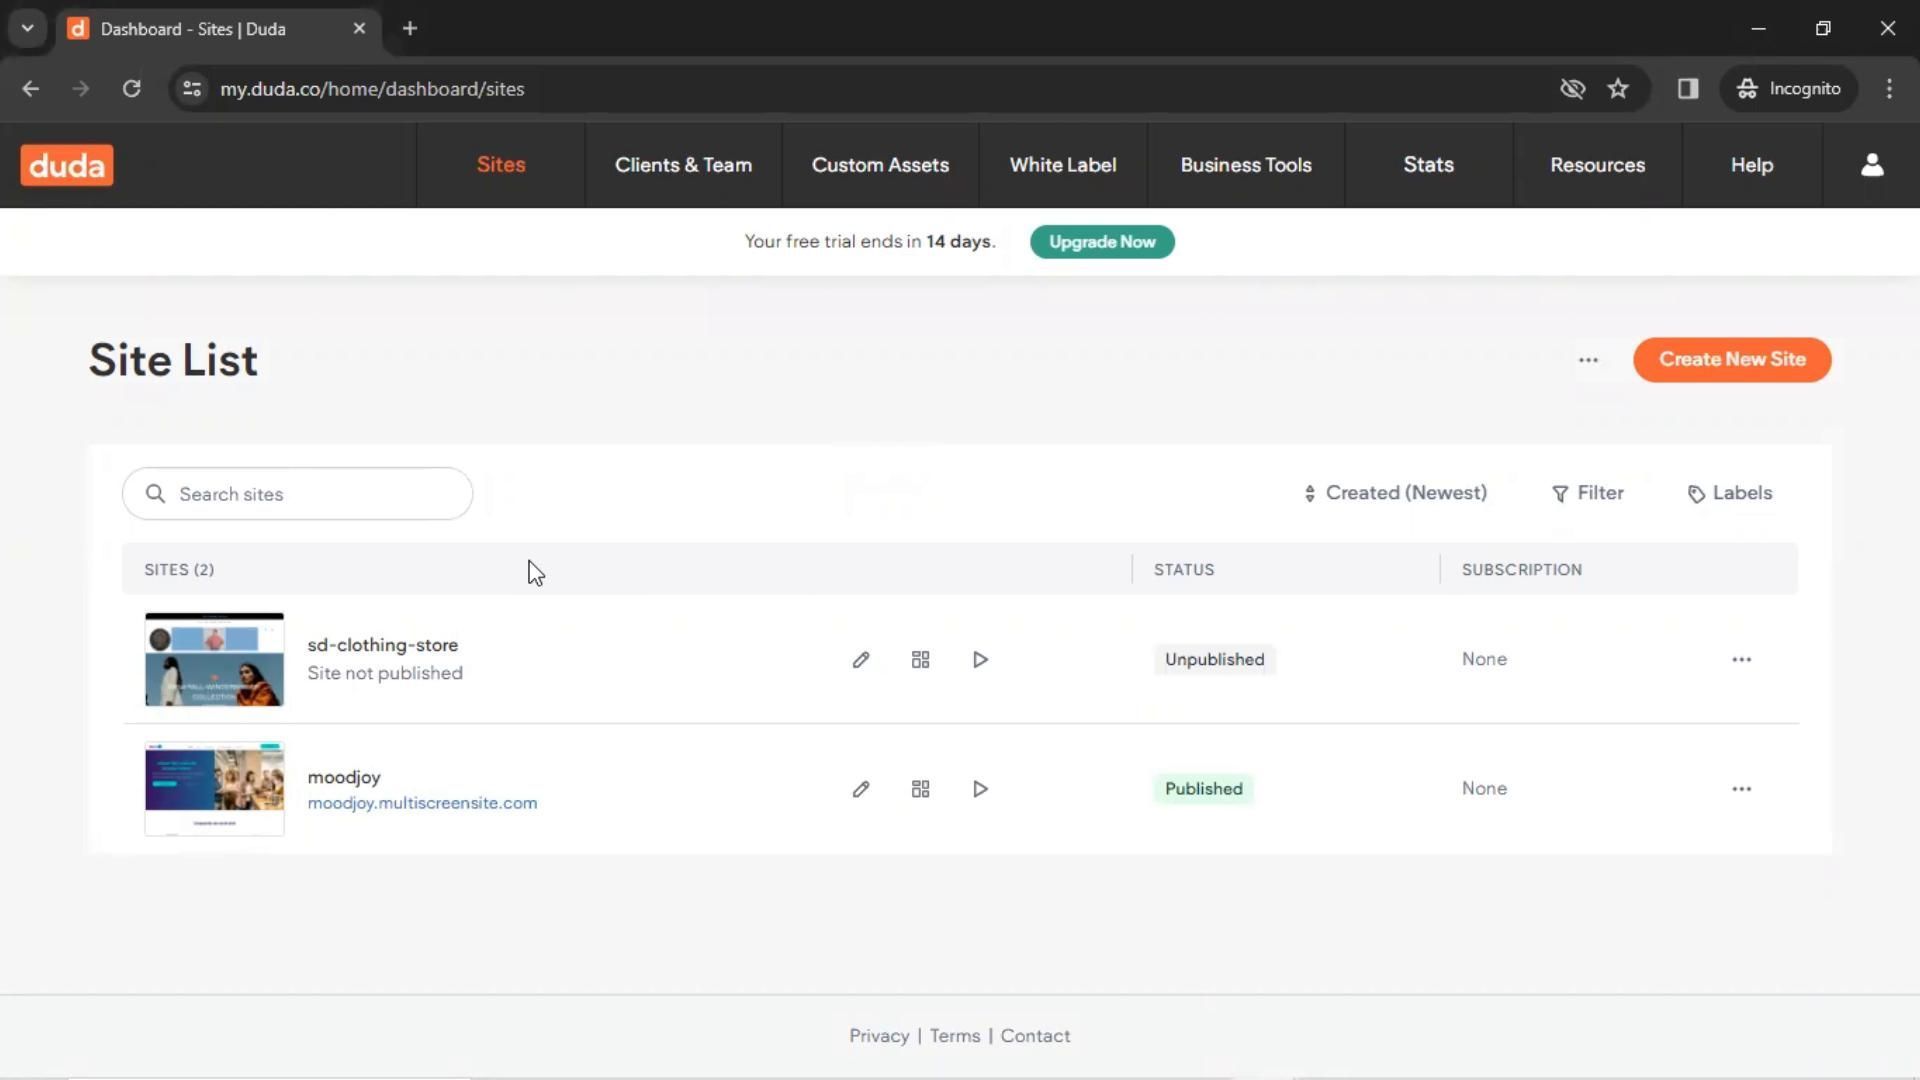Viewport: 1920px width, 1080px height.
Task: Open the Labels menu
Action: click(1729, 493)
